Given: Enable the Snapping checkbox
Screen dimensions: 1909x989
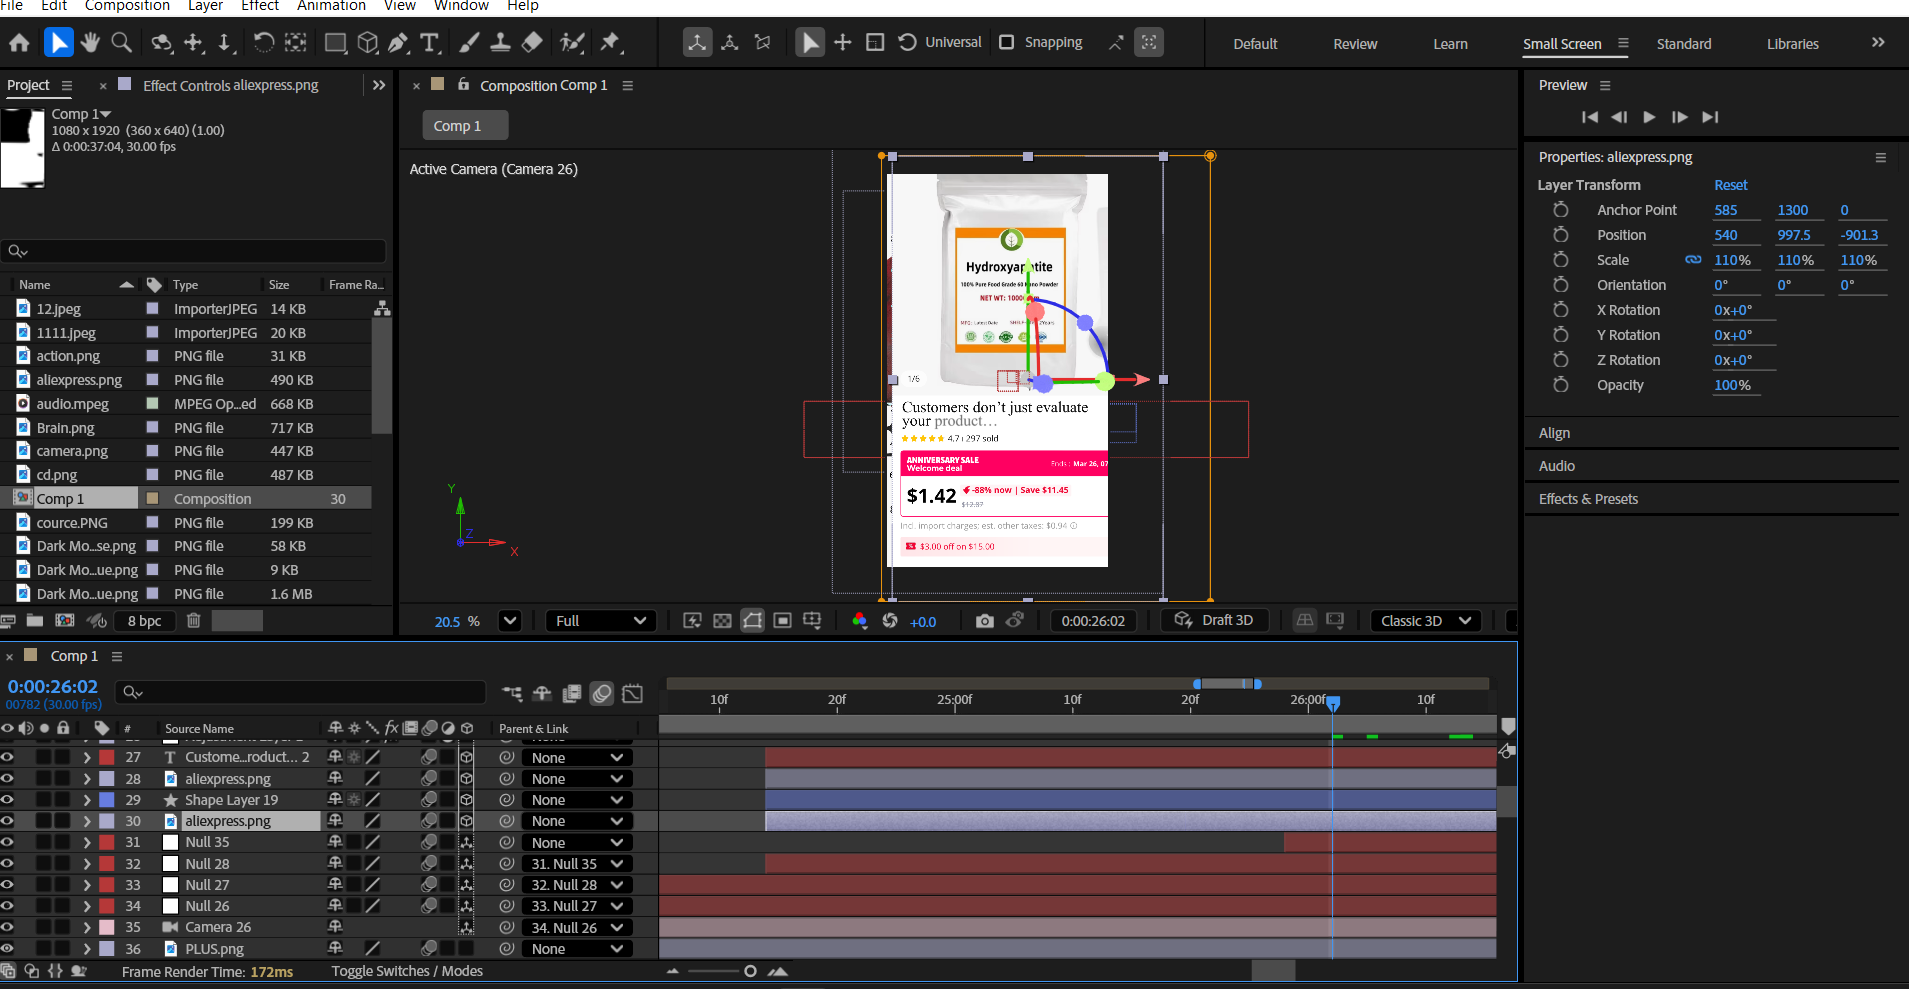Looking at the screenshot, I should 1007,42.
